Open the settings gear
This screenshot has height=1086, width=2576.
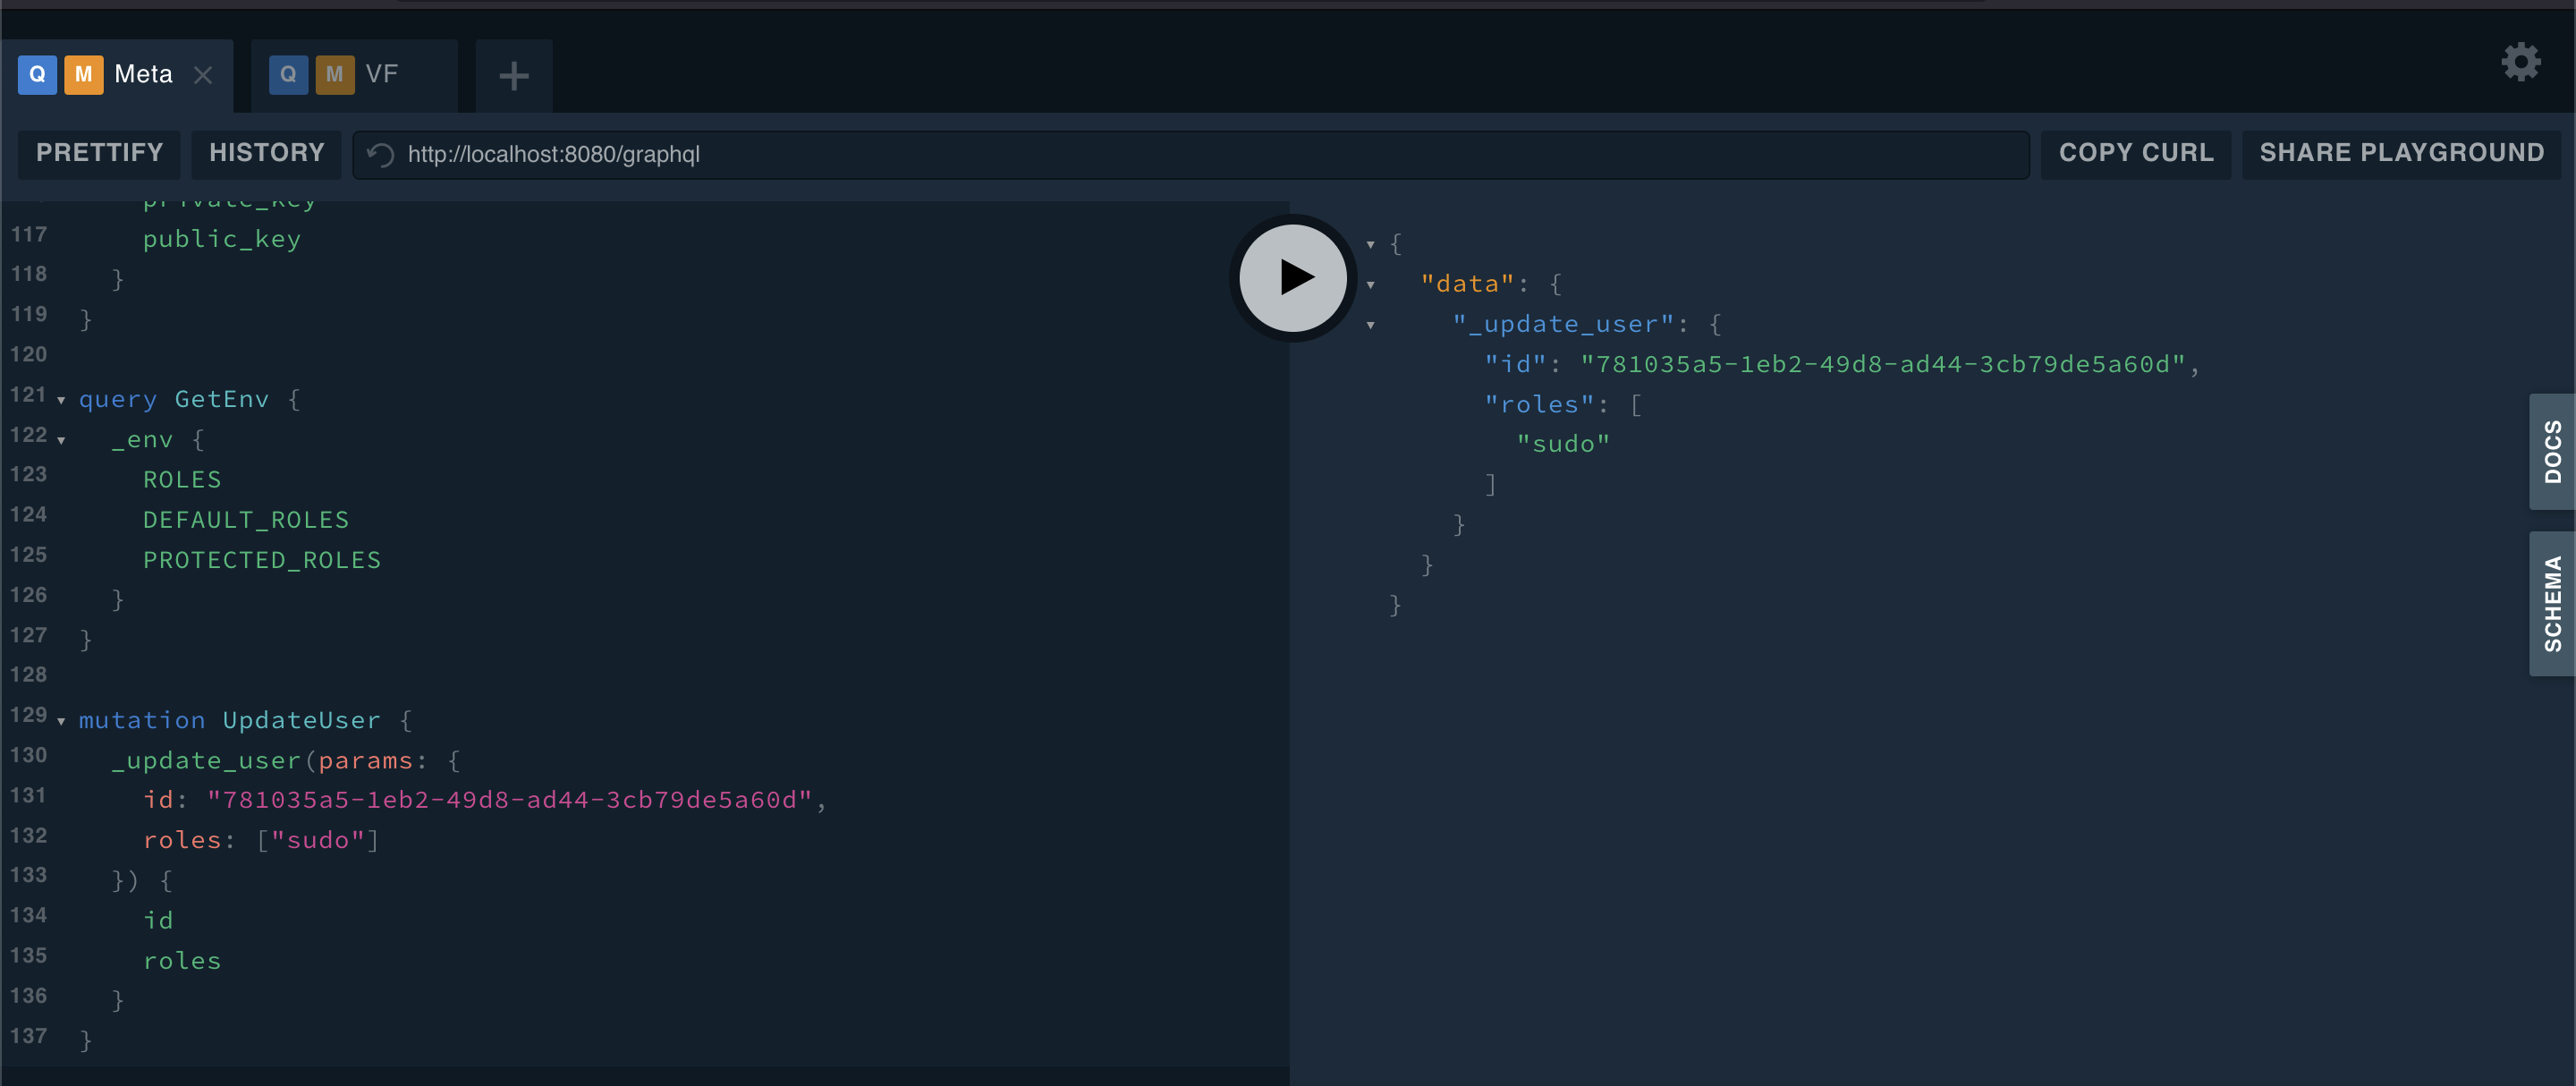[2521, 62]
